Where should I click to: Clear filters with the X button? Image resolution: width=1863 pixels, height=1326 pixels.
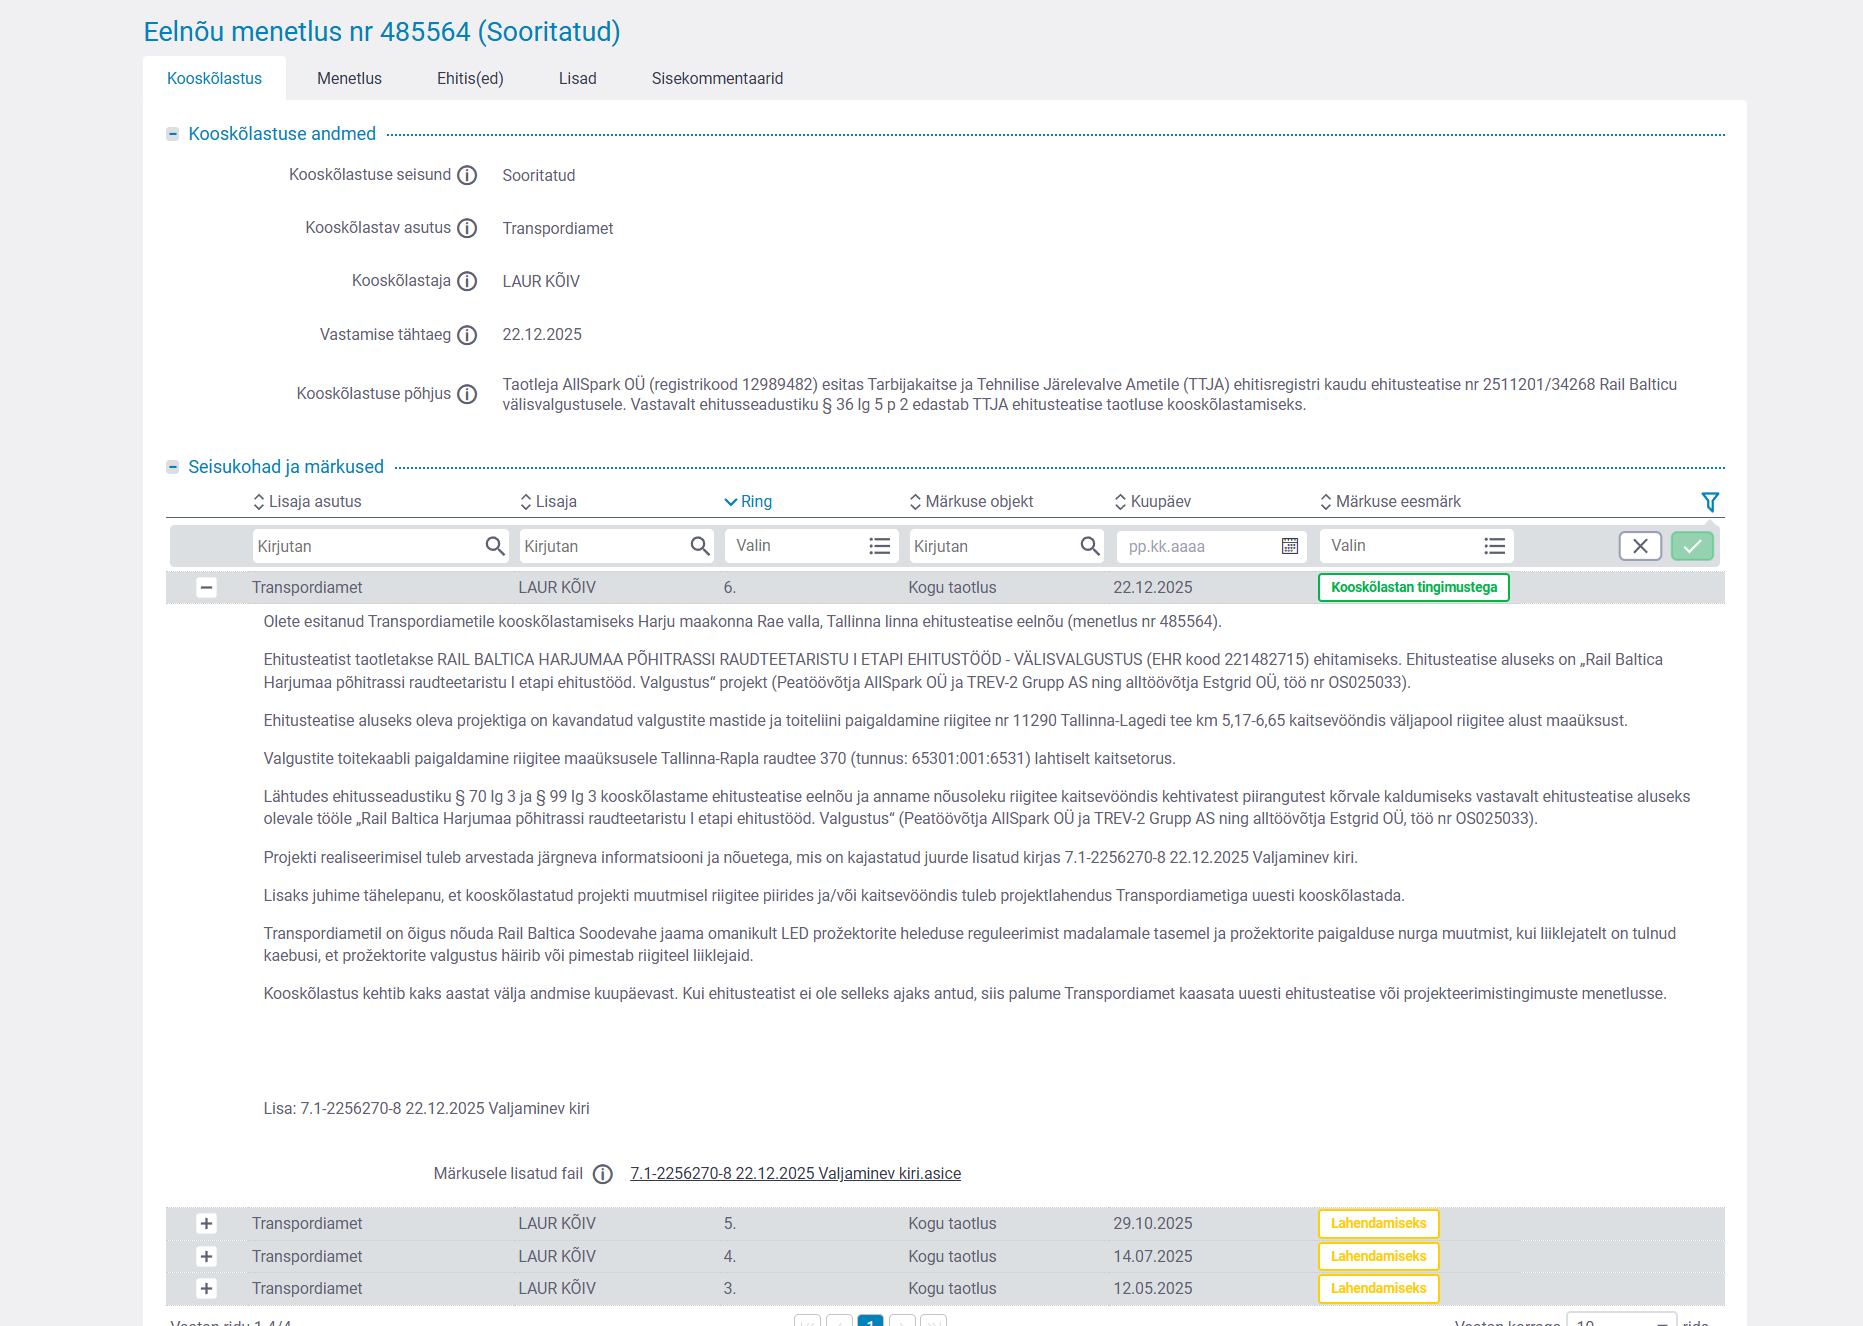coord(1640,546)
